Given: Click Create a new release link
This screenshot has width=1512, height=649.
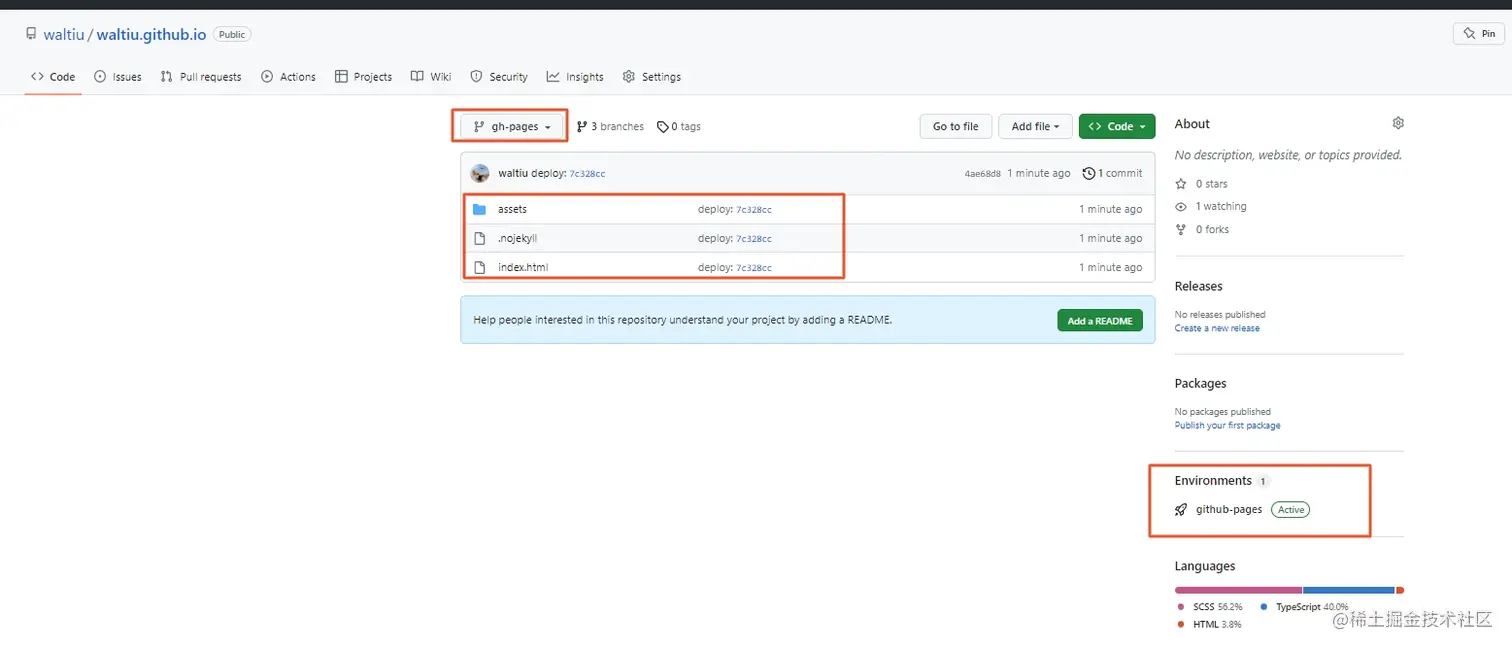Looking at the screenshot, I should click(x=1217, y=328).
